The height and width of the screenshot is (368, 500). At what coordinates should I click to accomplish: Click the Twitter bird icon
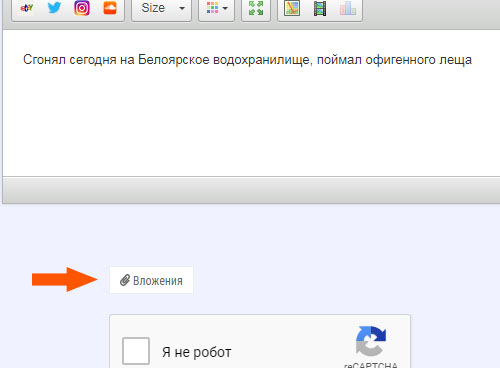coord(54,8)
